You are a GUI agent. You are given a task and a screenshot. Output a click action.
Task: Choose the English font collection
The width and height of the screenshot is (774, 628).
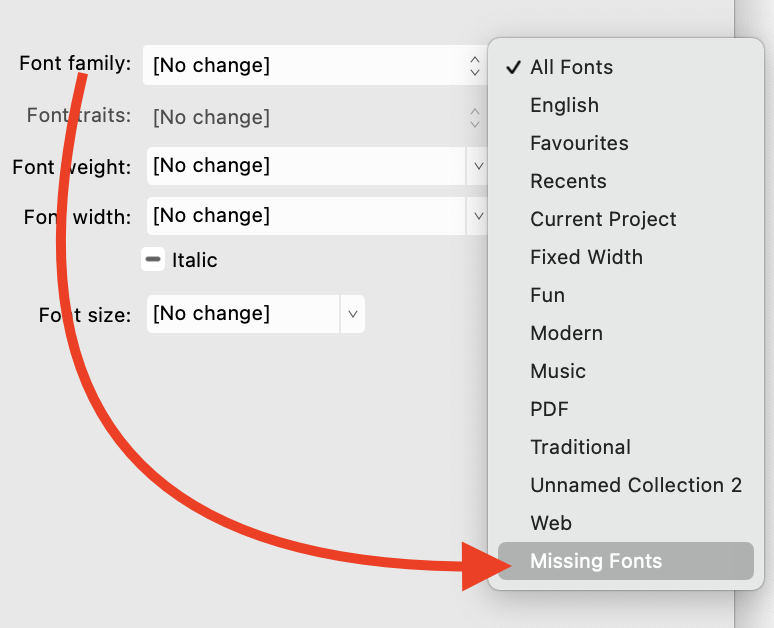[x=564, y=105]
